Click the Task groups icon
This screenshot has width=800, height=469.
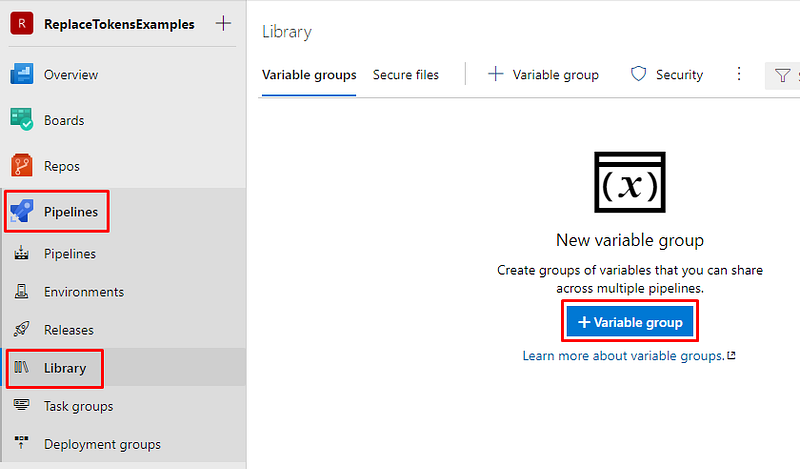point(21,405)
